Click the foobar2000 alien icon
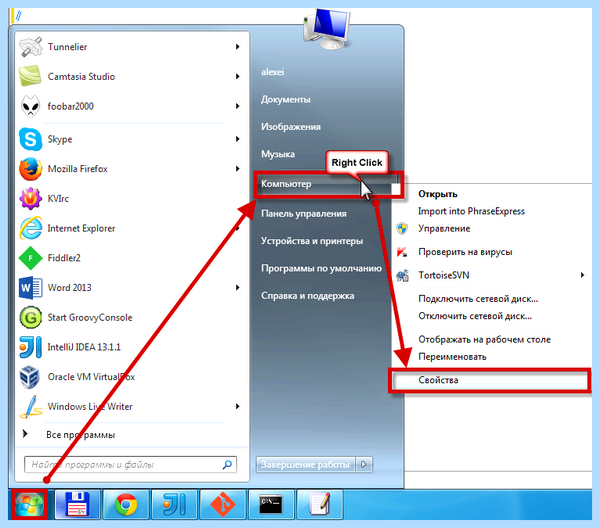Screen dimensions: 600x528 coord(30,106)
